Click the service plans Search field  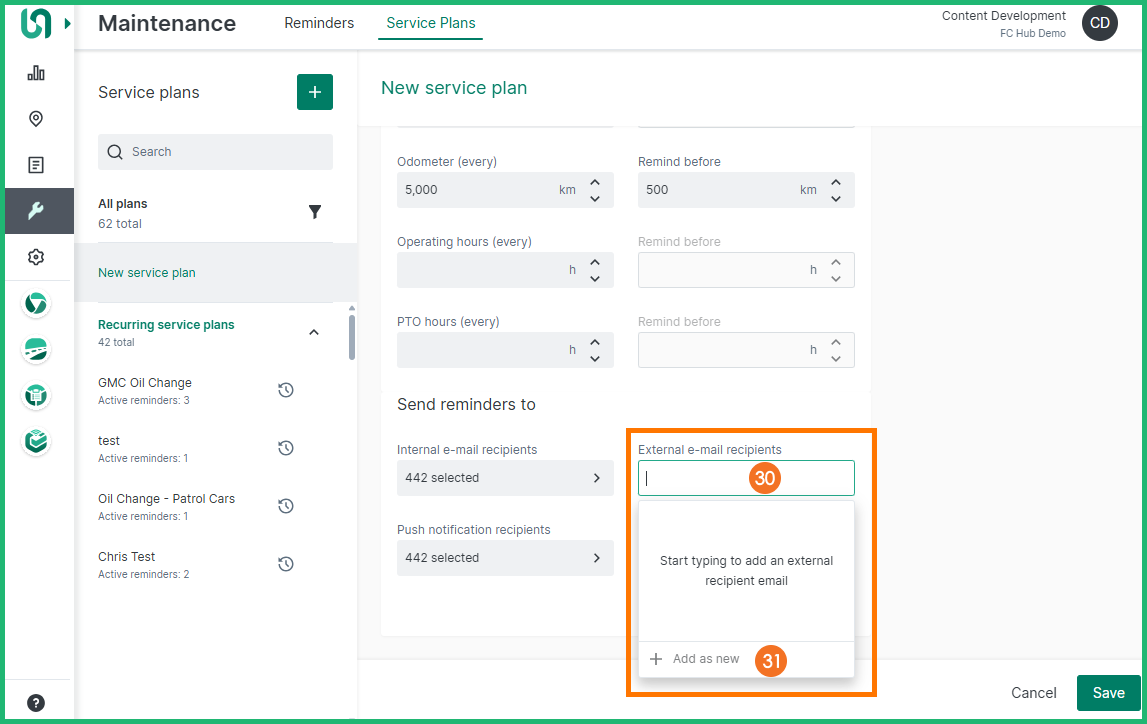point(215,152)
